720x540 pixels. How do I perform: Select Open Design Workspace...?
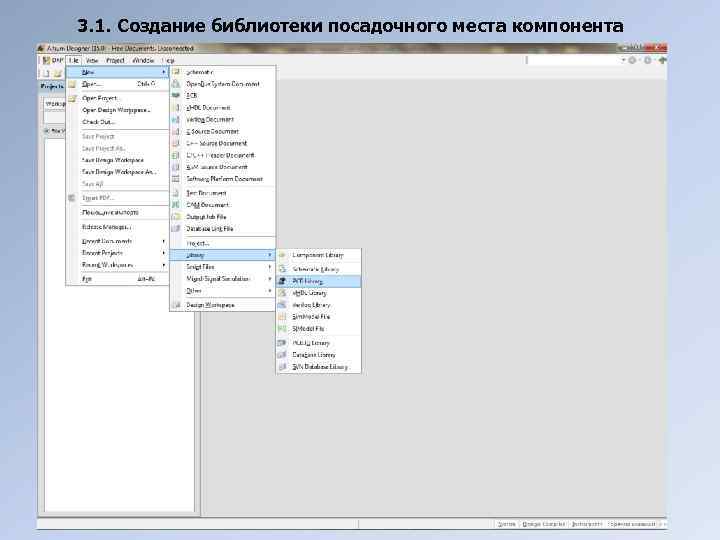pos(118,110)
